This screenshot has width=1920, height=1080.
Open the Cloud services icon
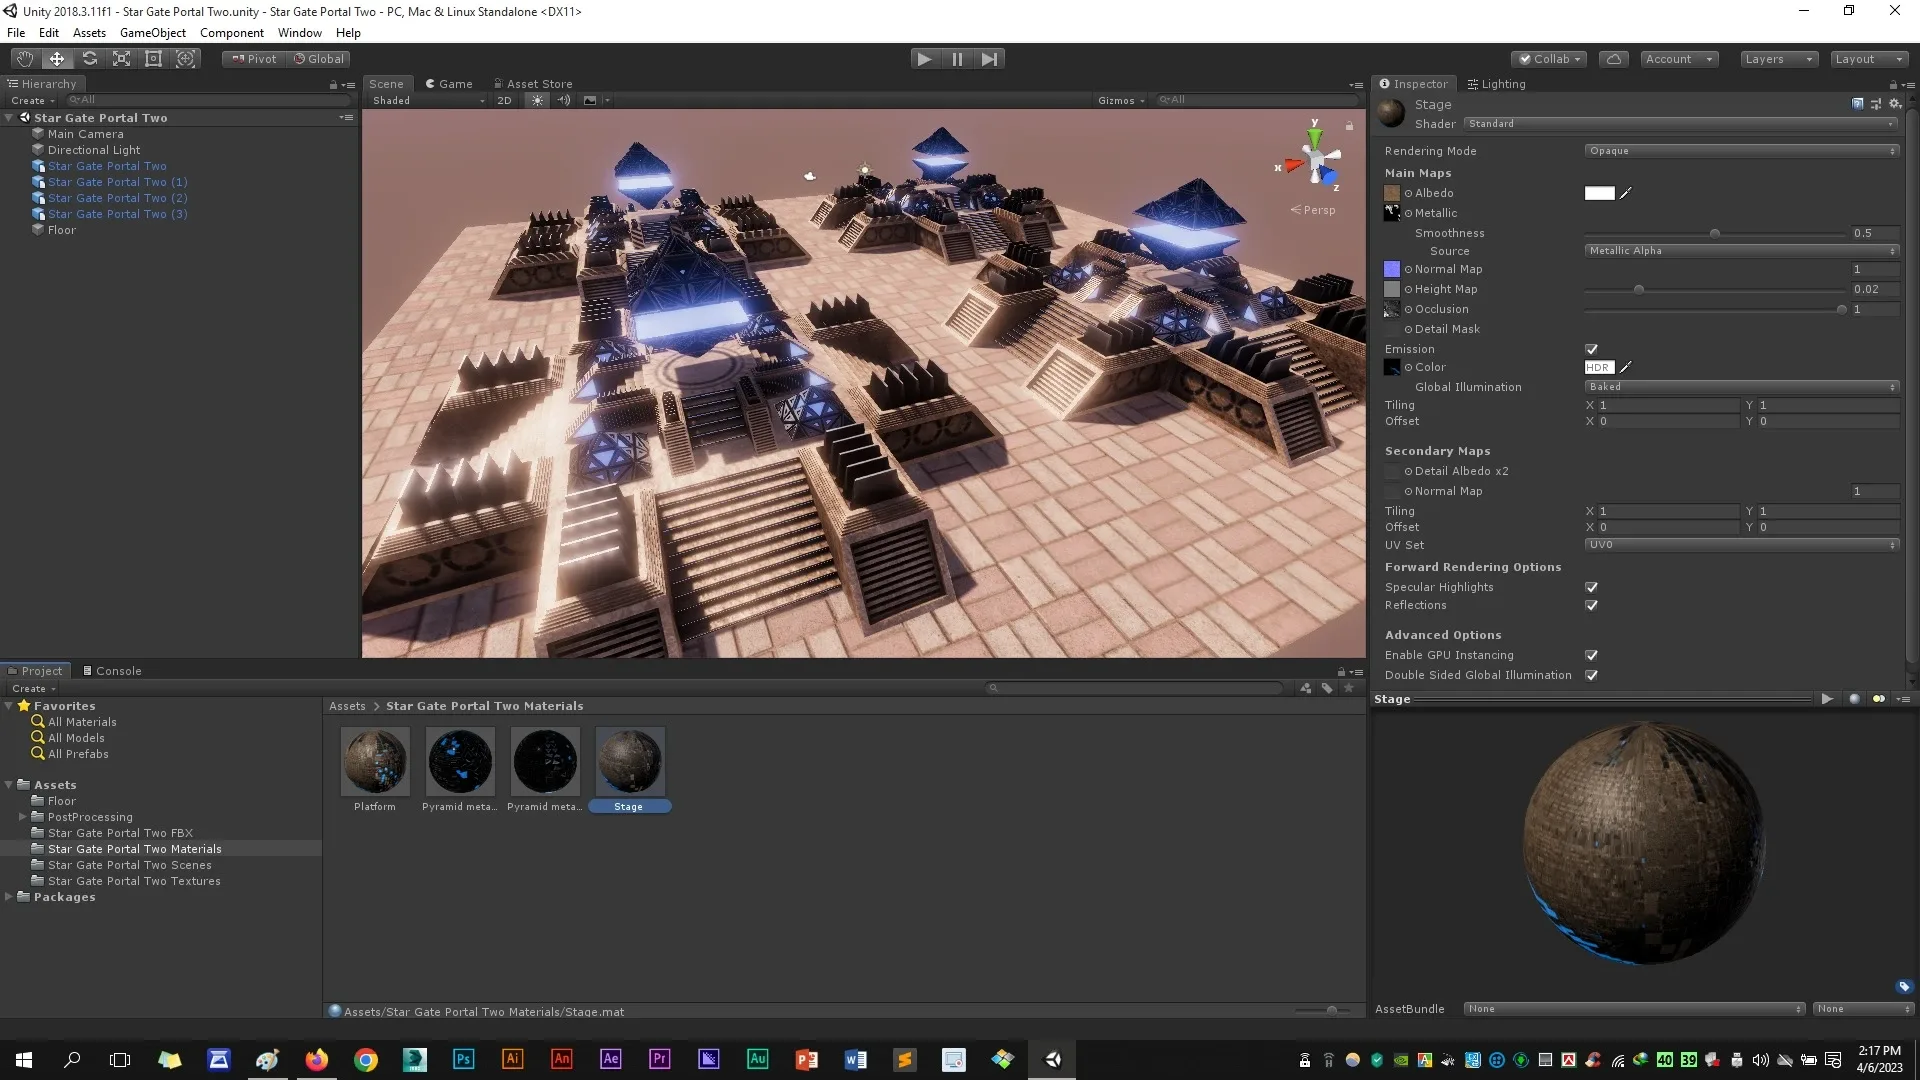coord(1614,59)
